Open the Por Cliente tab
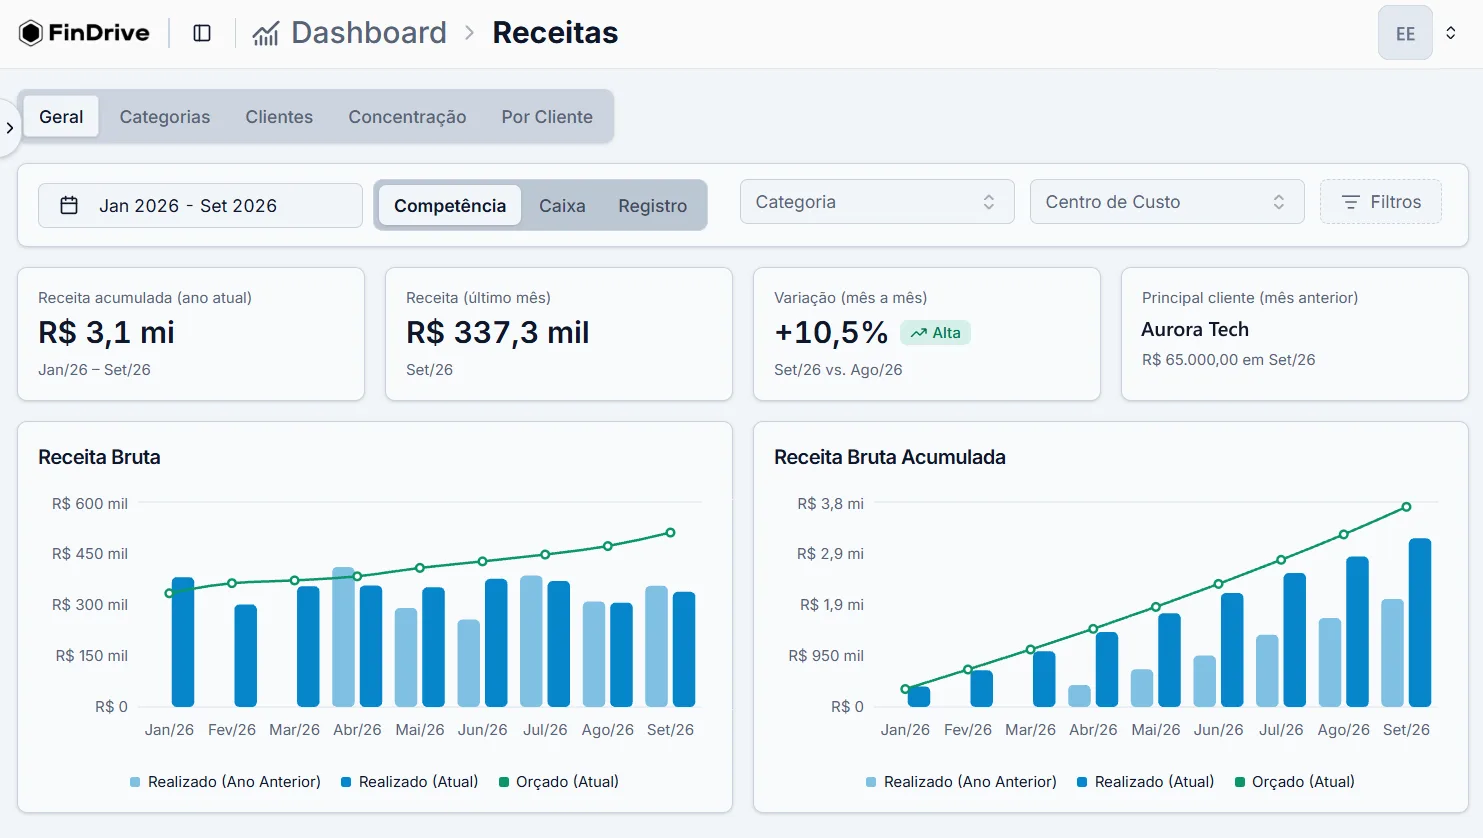Image resolution: width=1483 pixels, height=838 pixels. (547, 117)
